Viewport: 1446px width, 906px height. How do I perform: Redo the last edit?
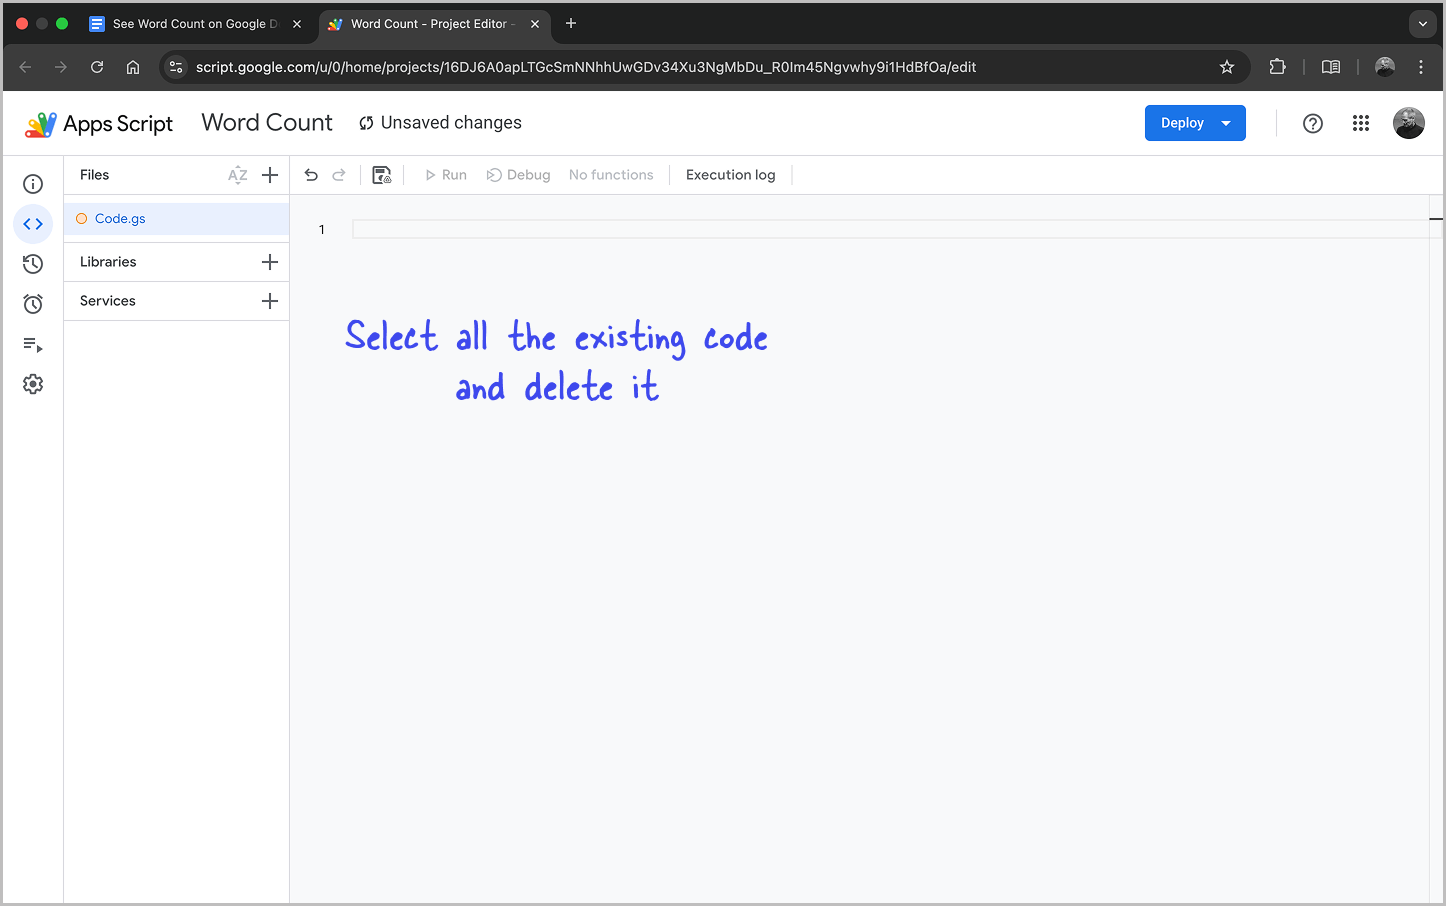[x=339, y=174]
